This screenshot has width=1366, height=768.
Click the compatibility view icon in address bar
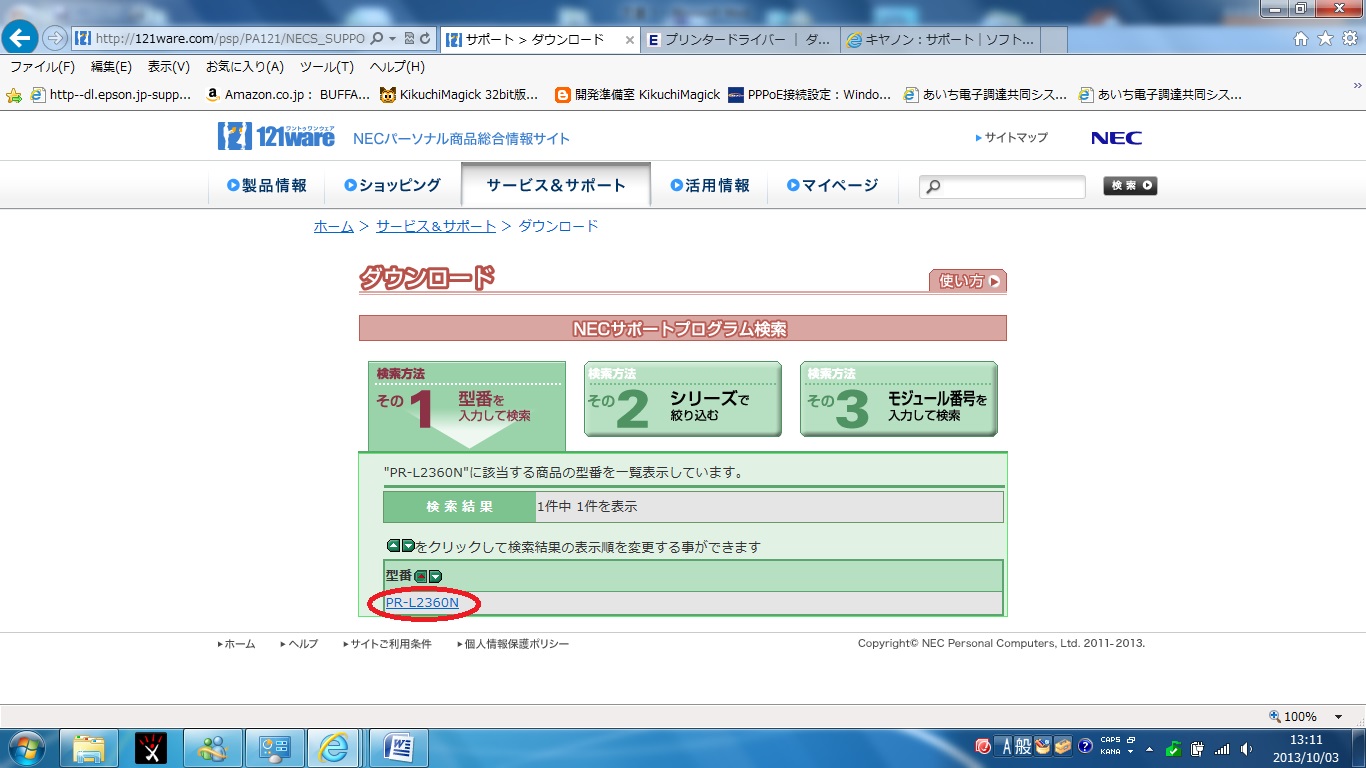coord(410,38)
